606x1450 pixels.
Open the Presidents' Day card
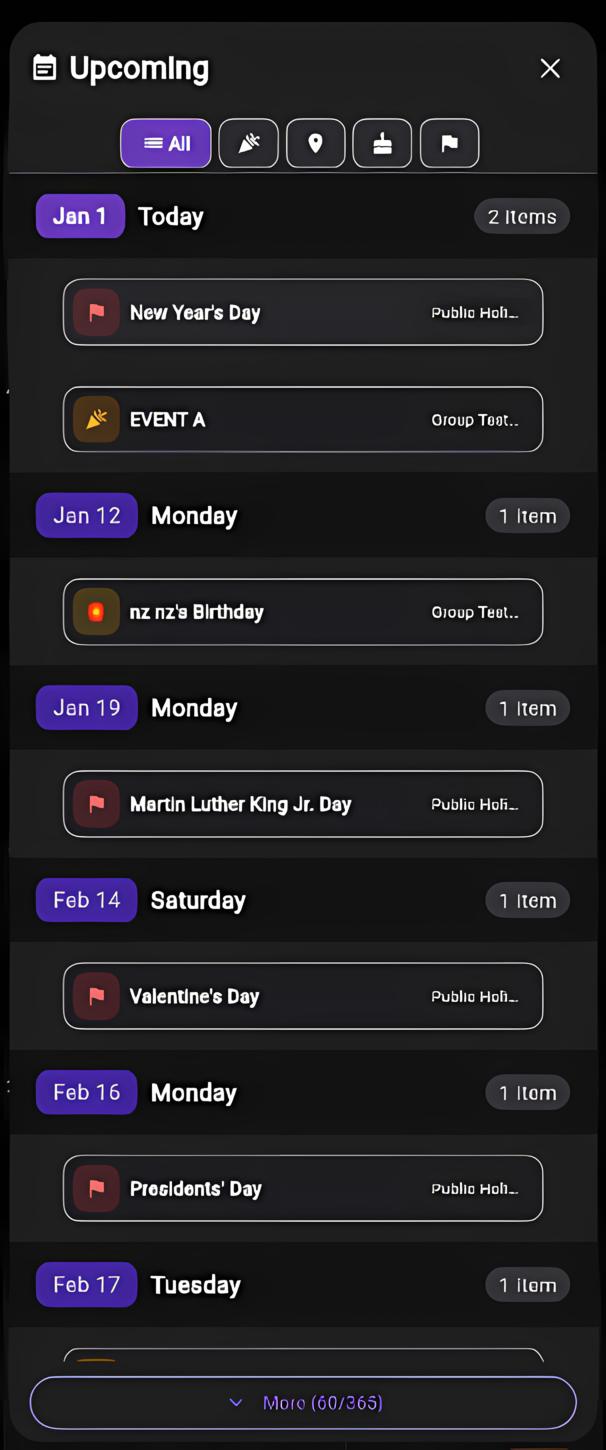click(x=303, y=1188)
